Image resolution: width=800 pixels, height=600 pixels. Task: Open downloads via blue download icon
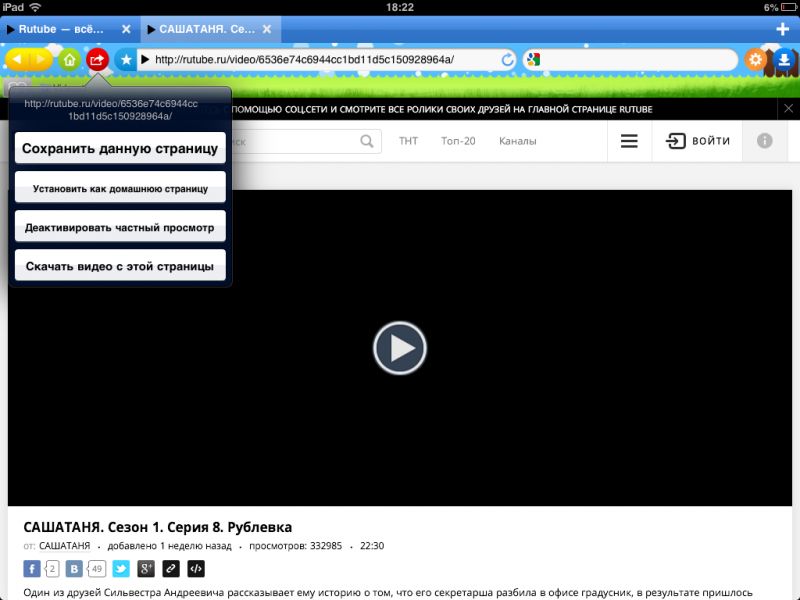(x=783, y=60)
